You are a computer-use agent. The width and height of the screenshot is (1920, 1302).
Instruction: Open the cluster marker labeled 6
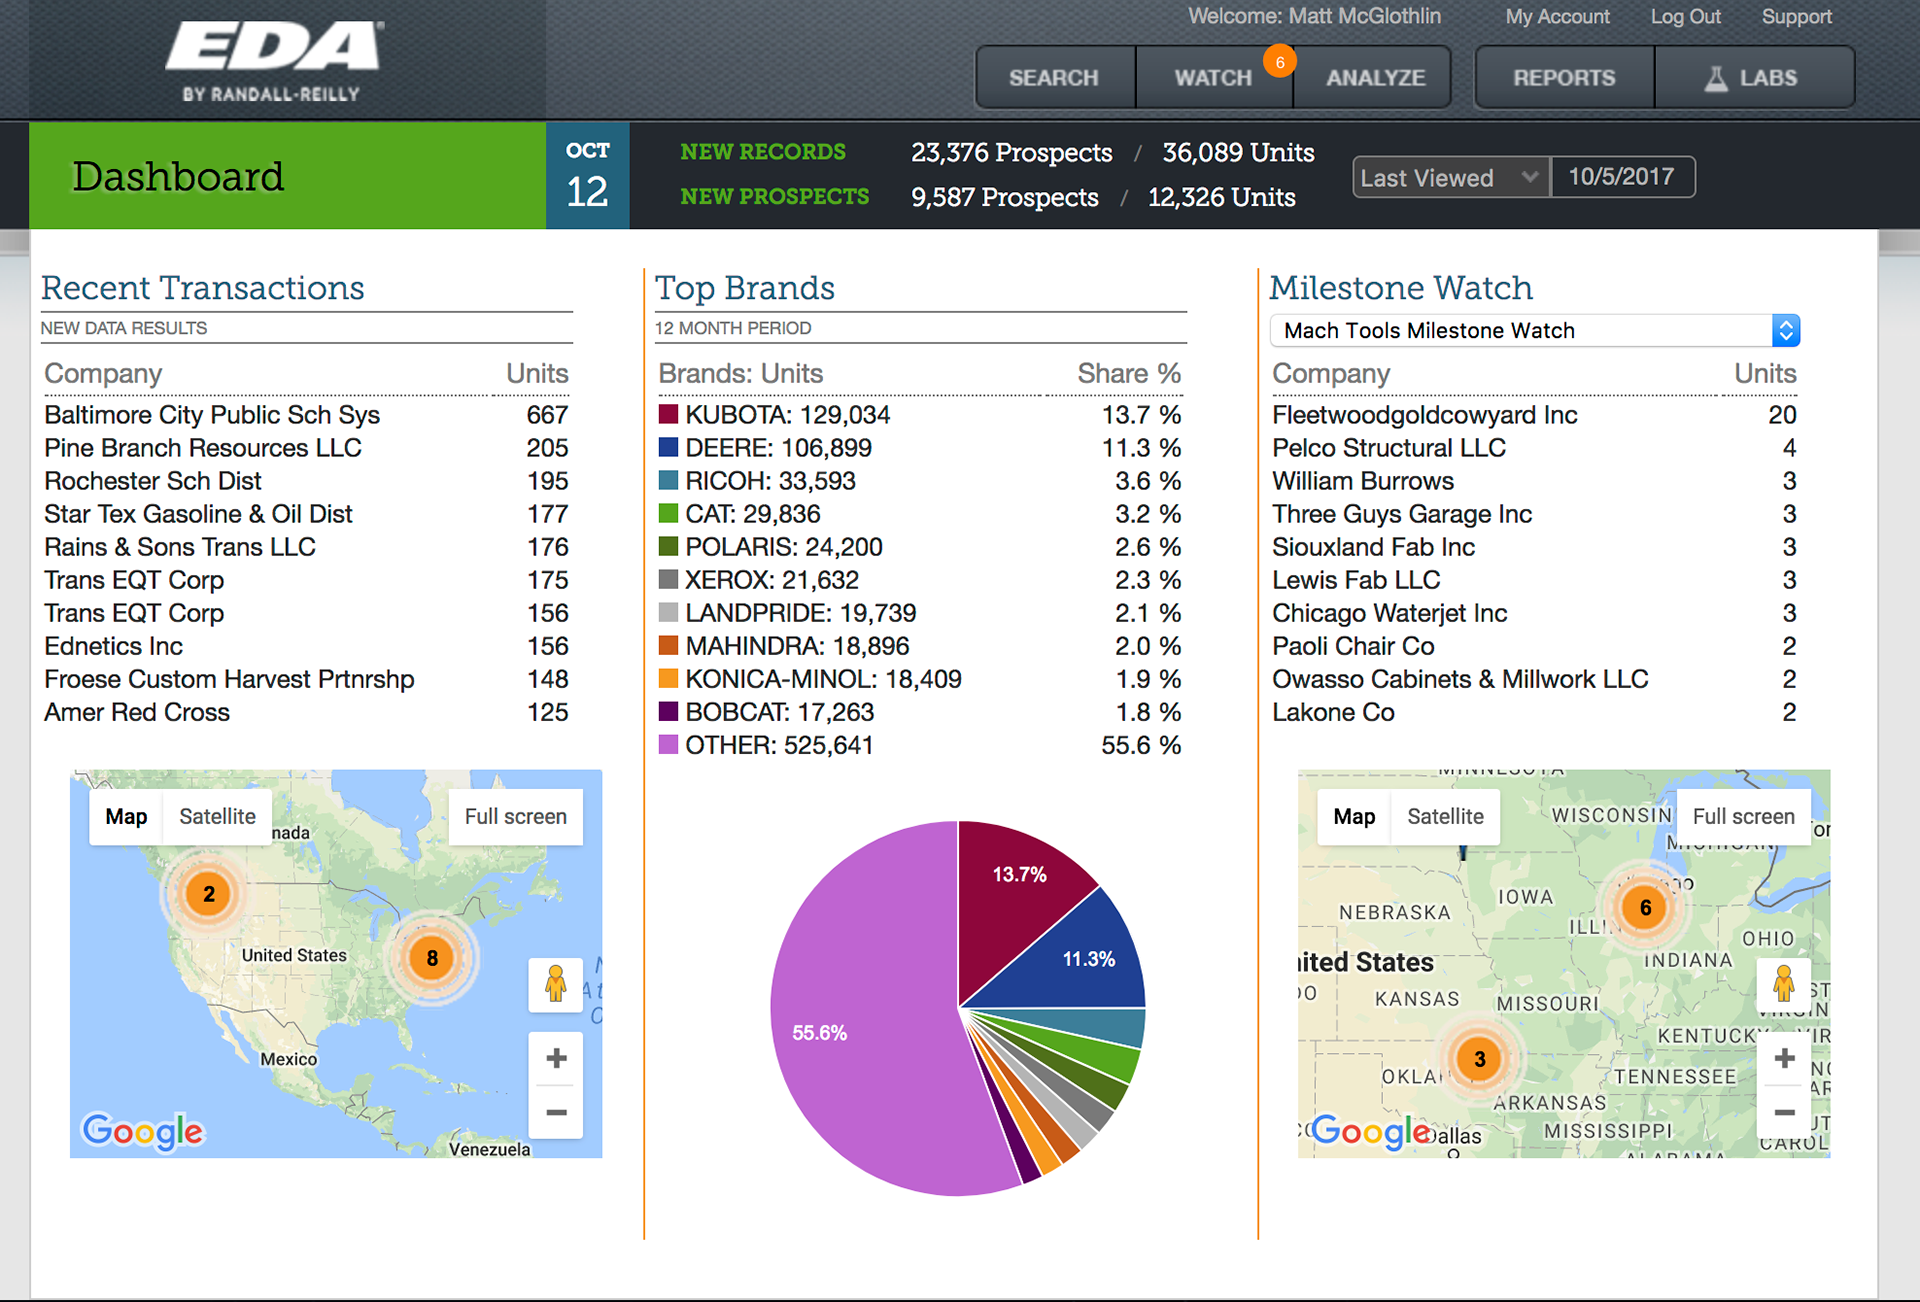click(x=1645, y=908)
